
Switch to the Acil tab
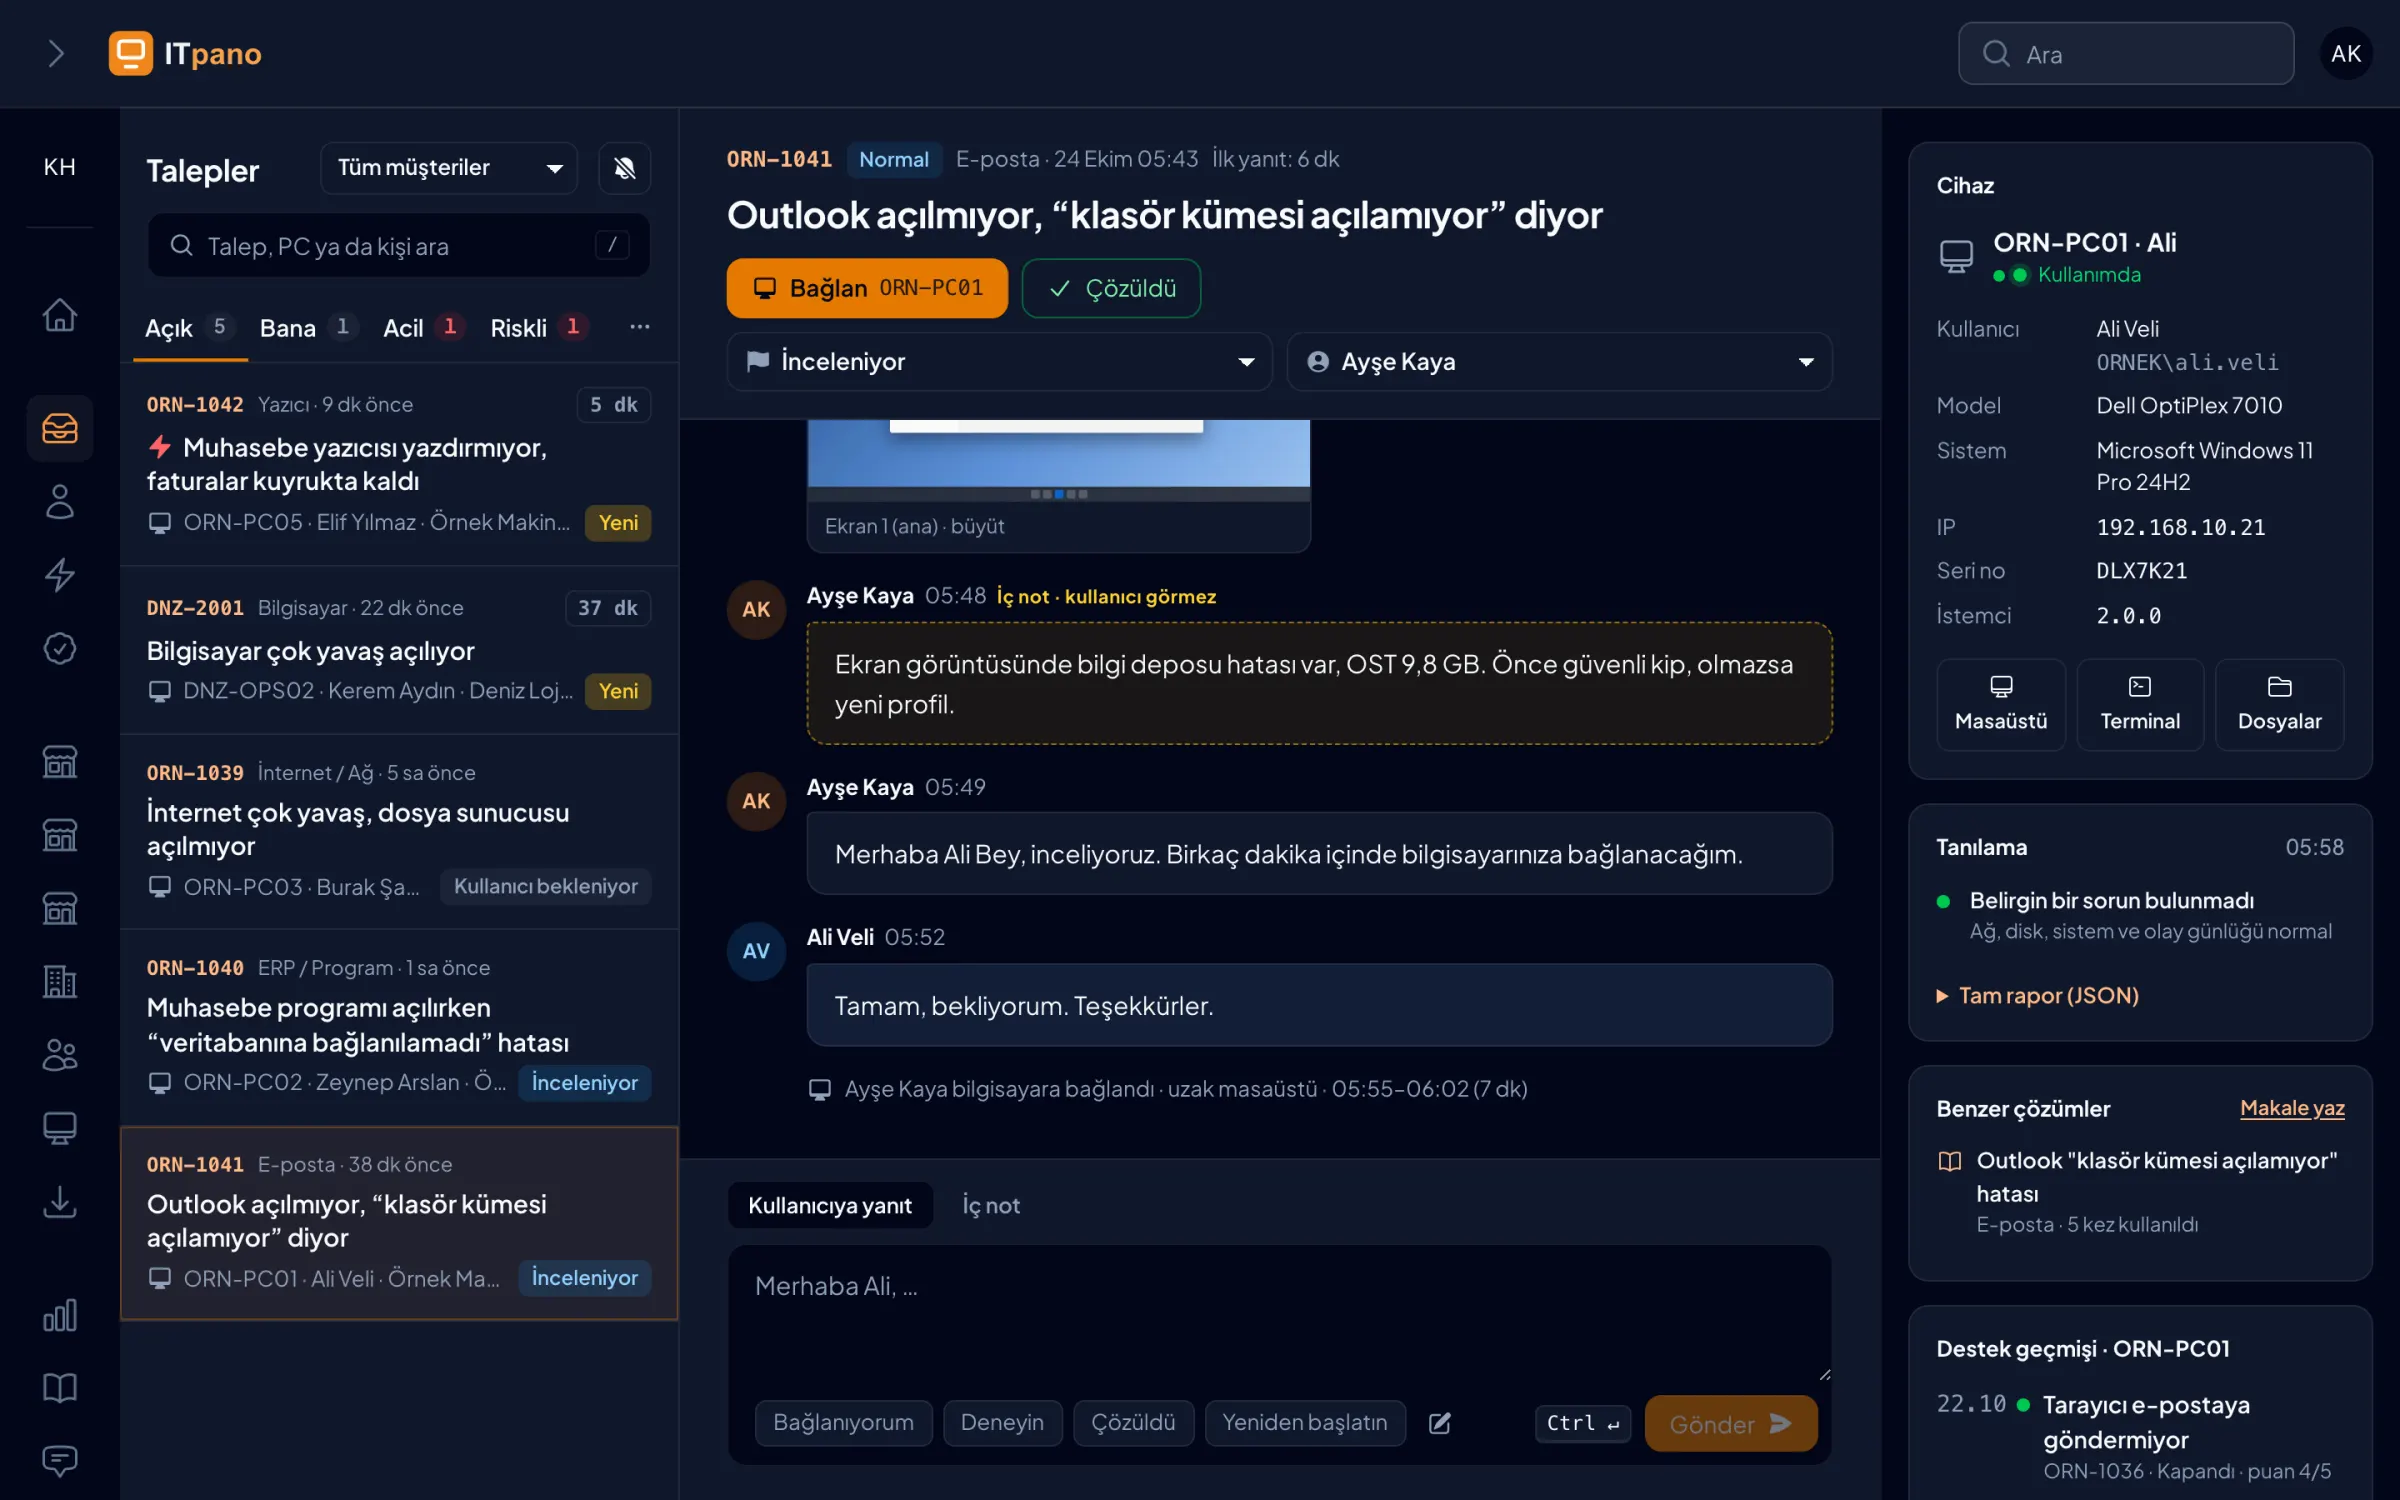point(424,328)
